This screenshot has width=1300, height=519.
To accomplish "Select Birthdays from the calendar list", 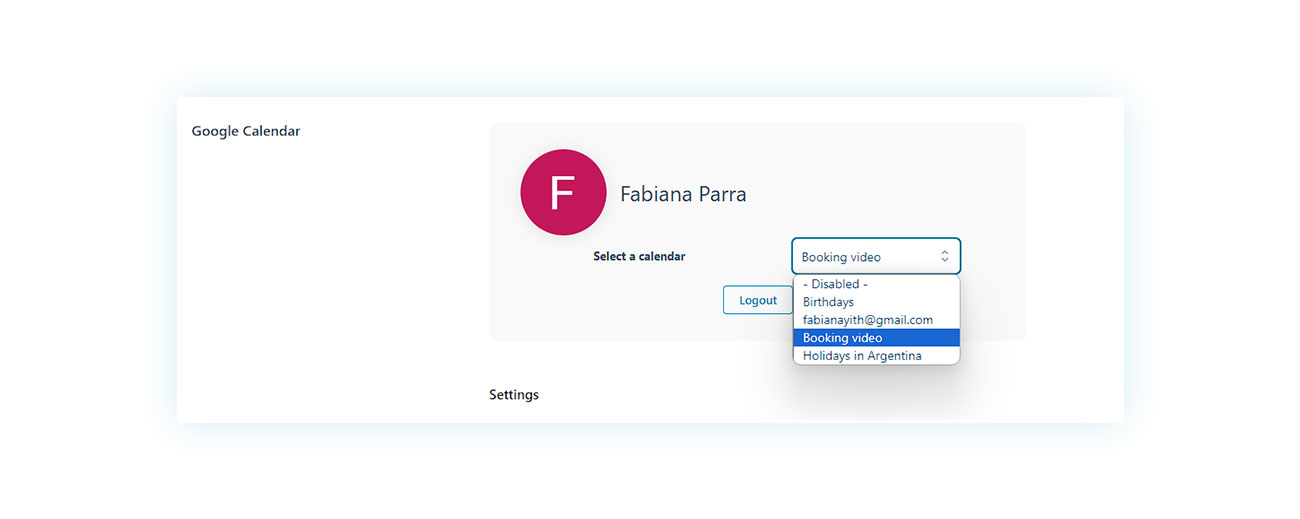I will click(876, 302).
